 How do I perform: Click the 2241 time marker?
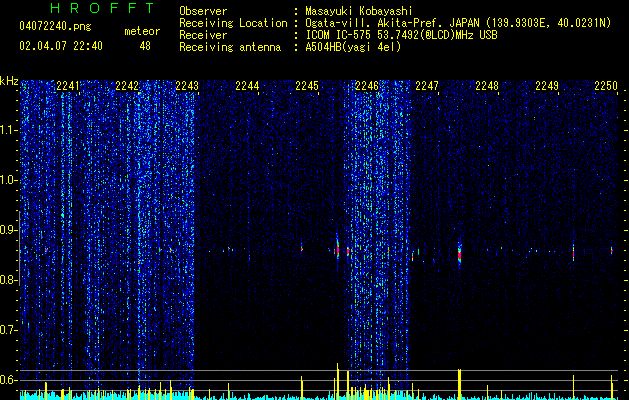68,86
